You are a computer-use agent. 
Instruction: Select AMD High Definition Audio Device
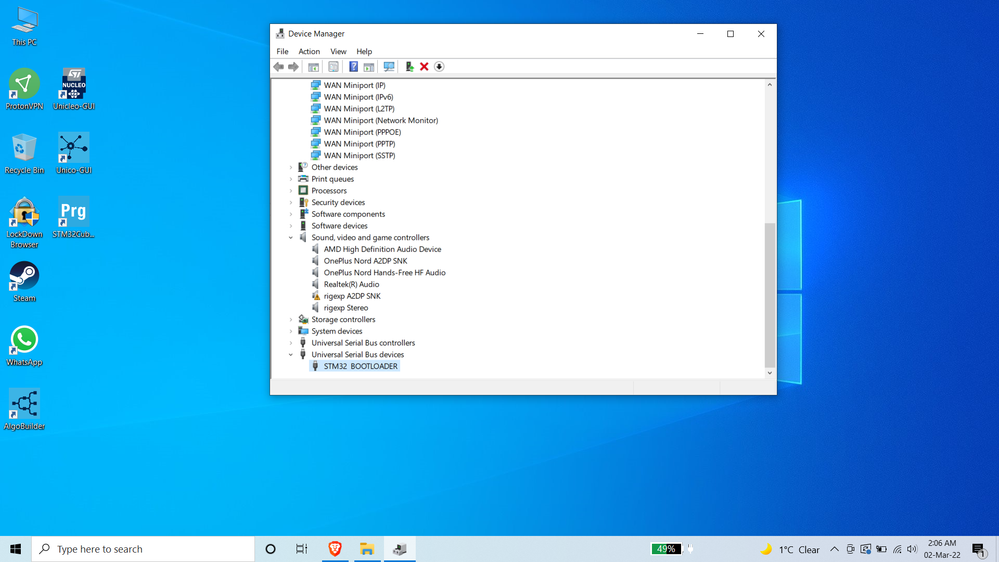pyautogui.click(x=382, y=249)
